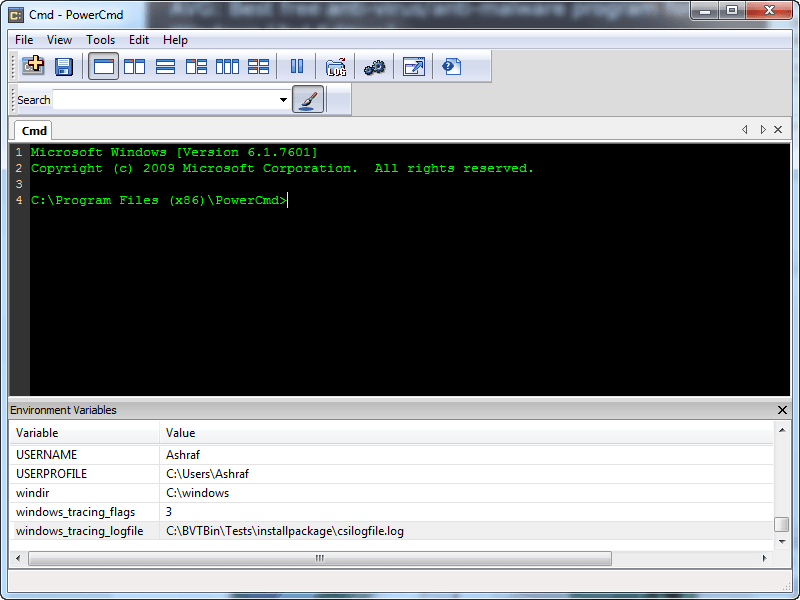This screenshot has height=600, width=800.
Task: Open the LOG folder icon
Action: pos(336,67)
